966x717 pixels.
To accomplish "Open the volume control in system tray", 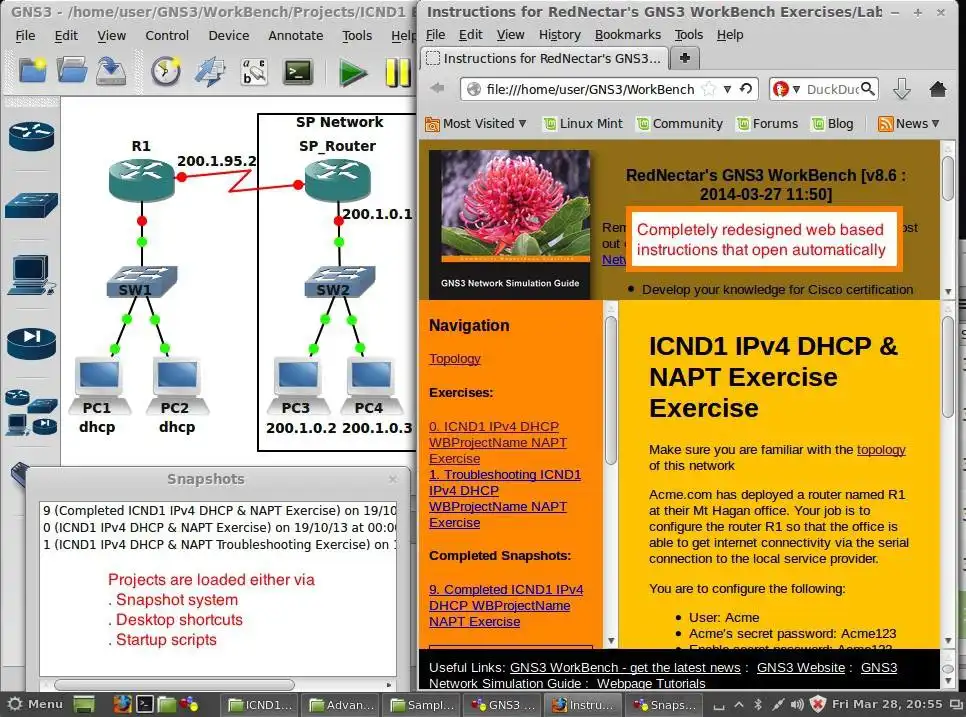I will point(797,704).
